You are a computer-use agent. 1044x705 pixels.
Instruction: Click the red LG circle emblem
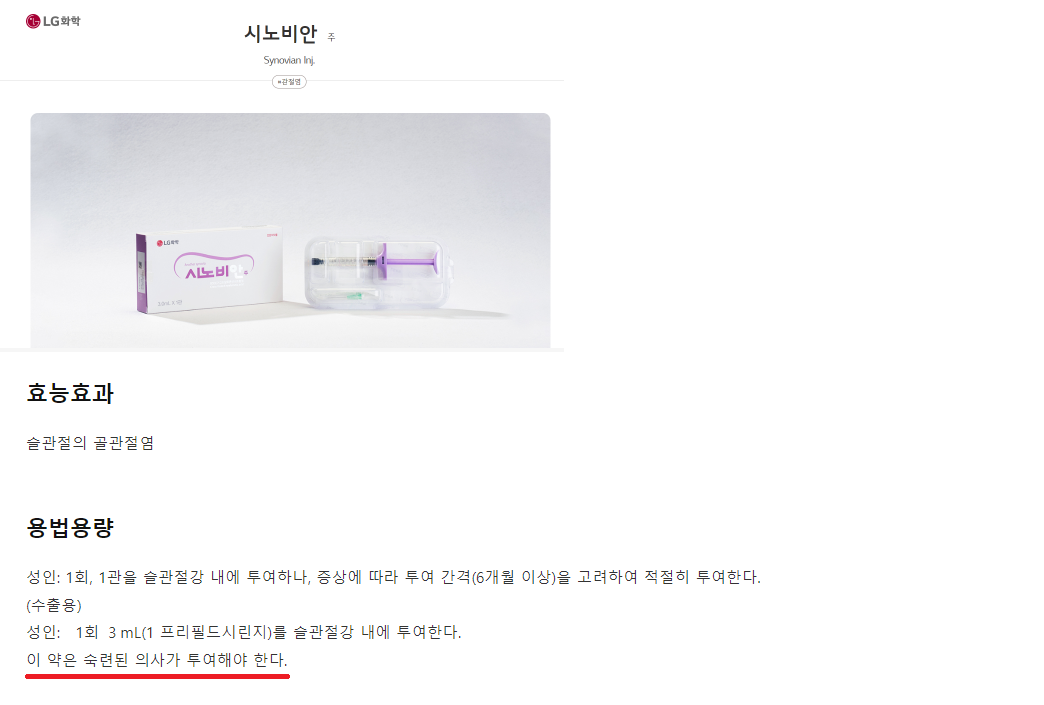(x=33, y=21)
